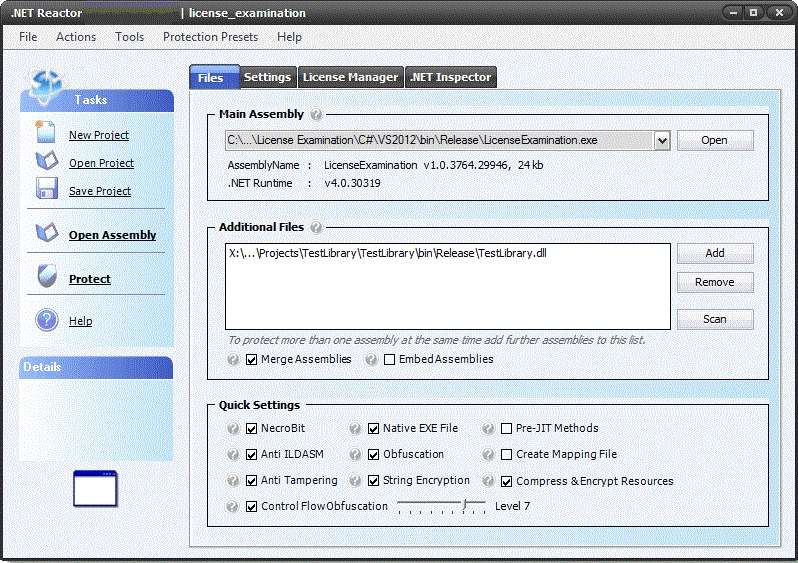Click the help icon next to String Encryption

355,480
